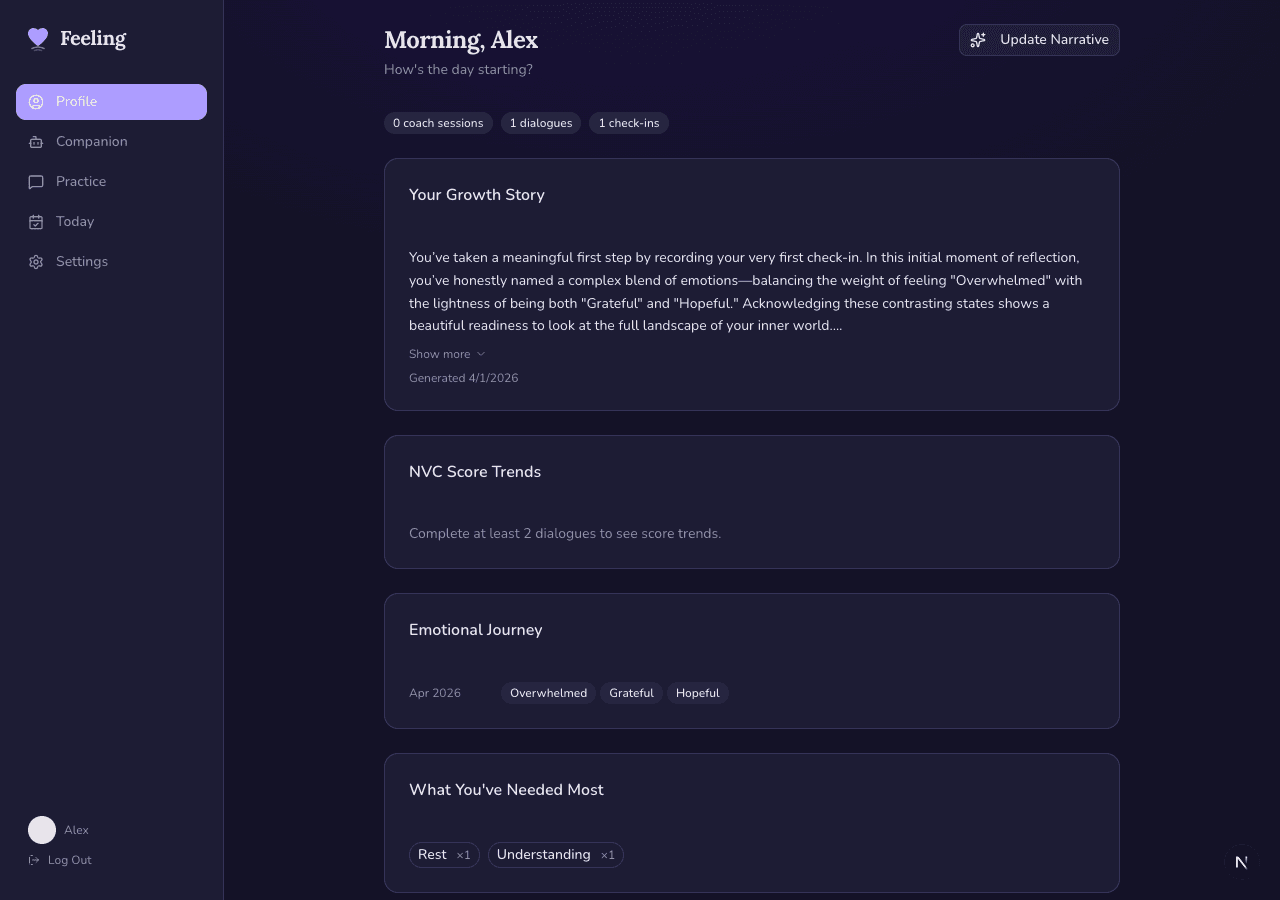This screenshot has height=900, width=1280.
Task: Click the Rest ×1 need chip
Action: tap(444, 855)
